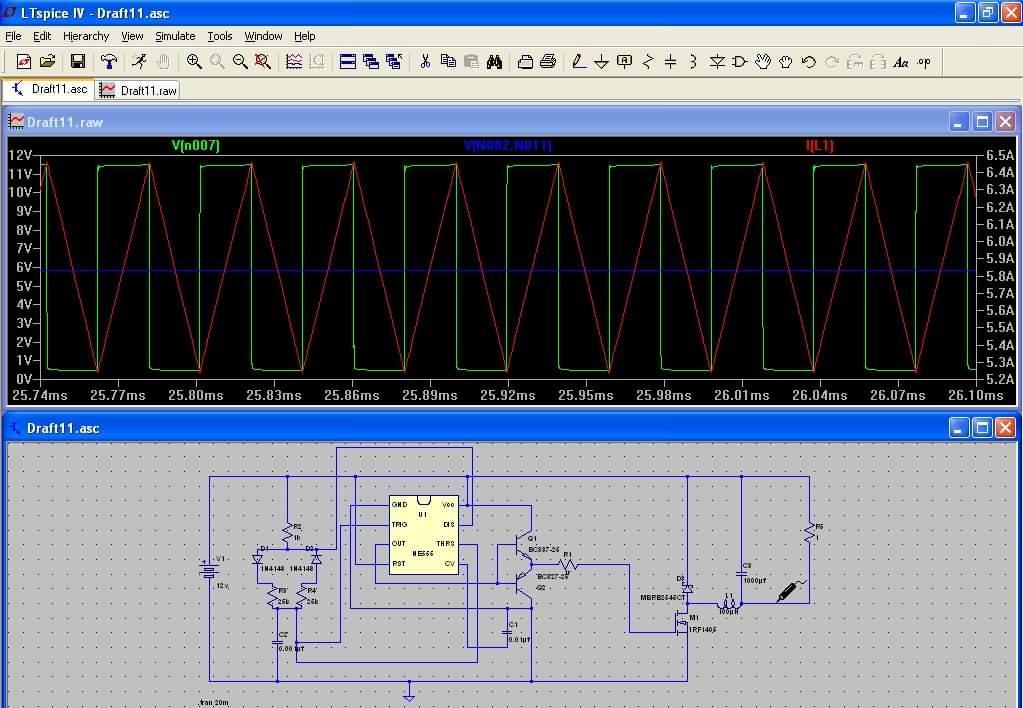Open the Tools menu
1023x708 pixels.
coord(220,36)
